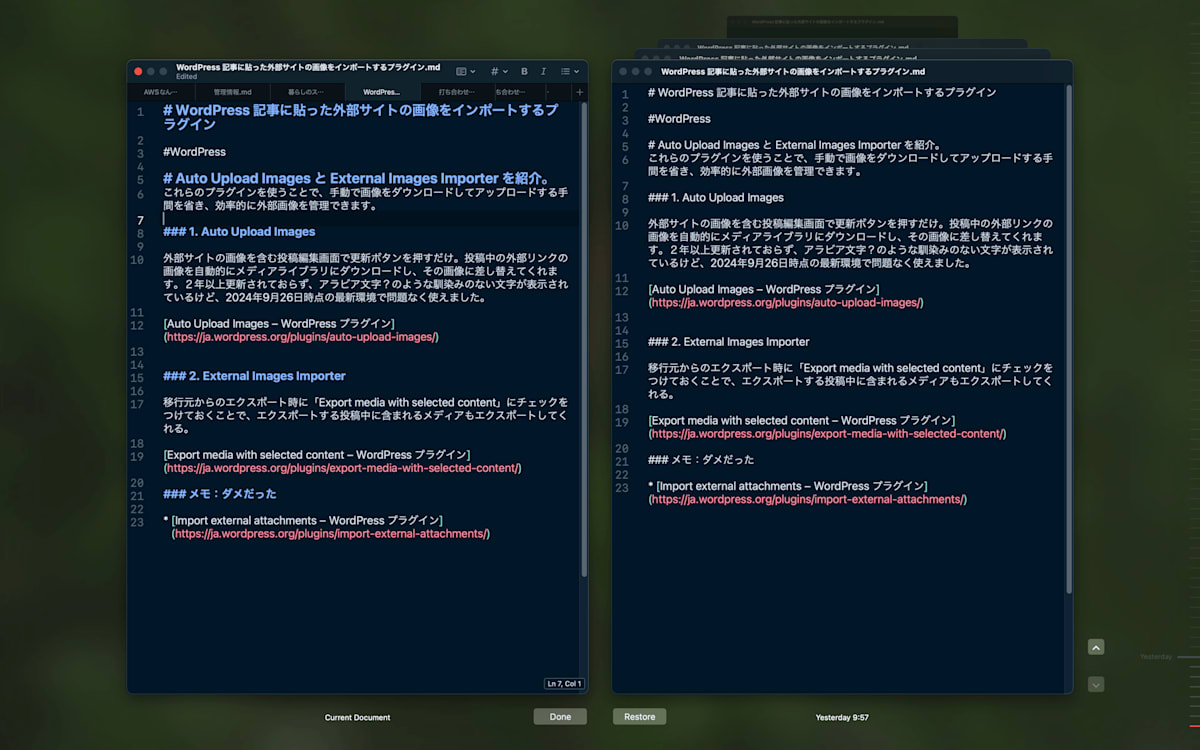This screenshot has height=750, width=1200.
Task: Click the 'Current Document' label
Action: tap(357, 718)
